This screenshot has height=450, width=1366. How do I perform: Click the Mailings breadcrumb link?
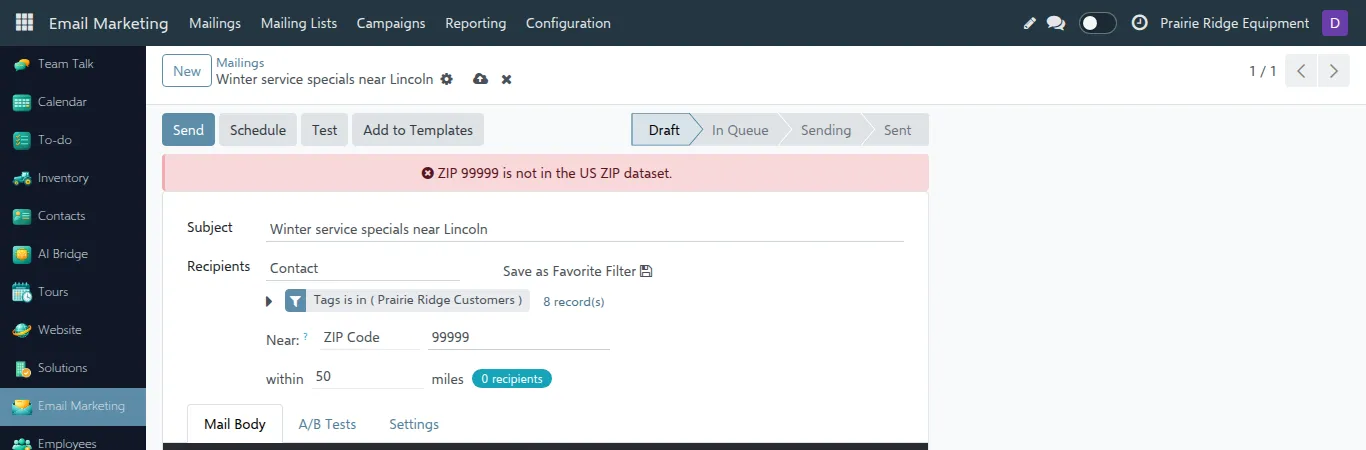[240, 63]
